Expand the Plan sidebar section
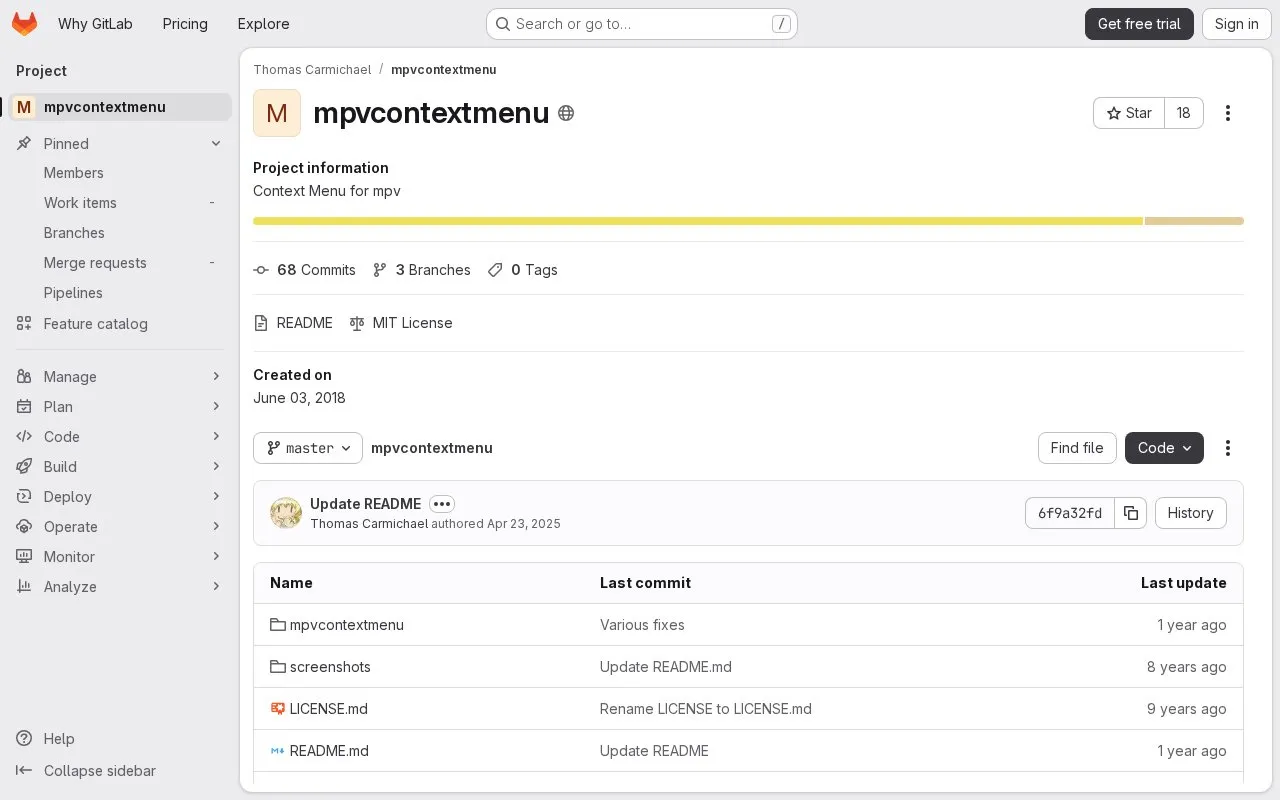The width and height of the screenshot is (1280, 800). (120, 407)
